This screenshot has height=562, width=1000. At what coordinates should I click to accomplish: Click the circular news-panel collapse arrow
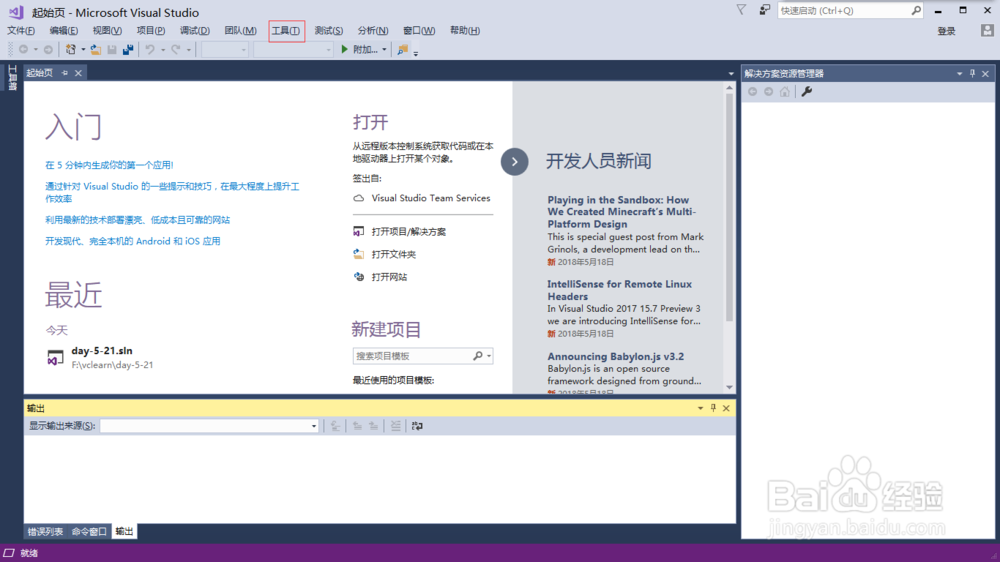pos(515,162)
